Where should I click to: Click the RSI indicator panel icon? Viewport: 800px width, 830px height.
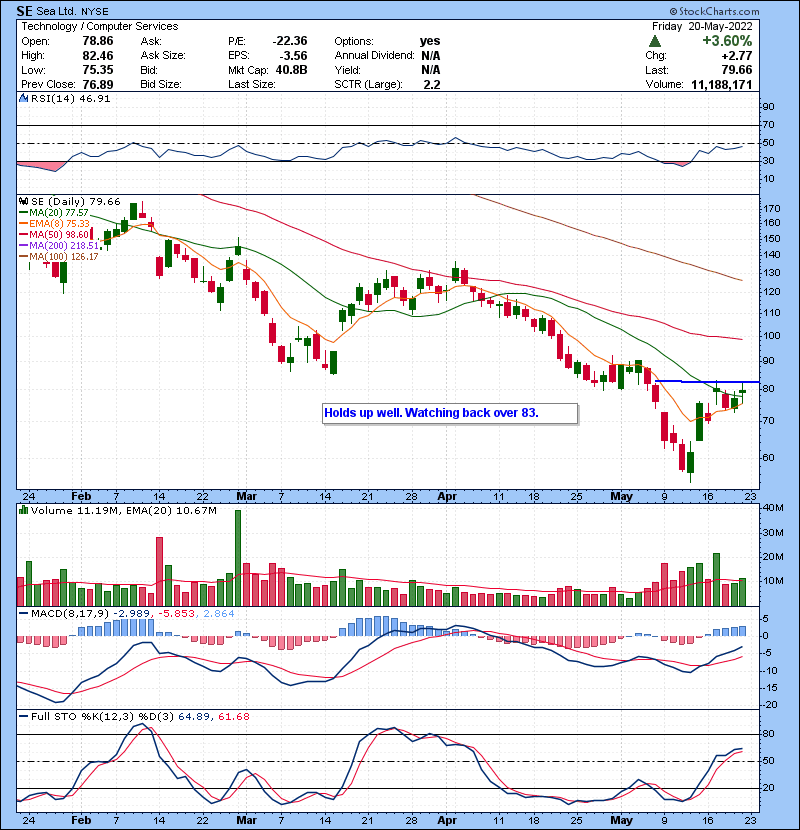[23, 98]
